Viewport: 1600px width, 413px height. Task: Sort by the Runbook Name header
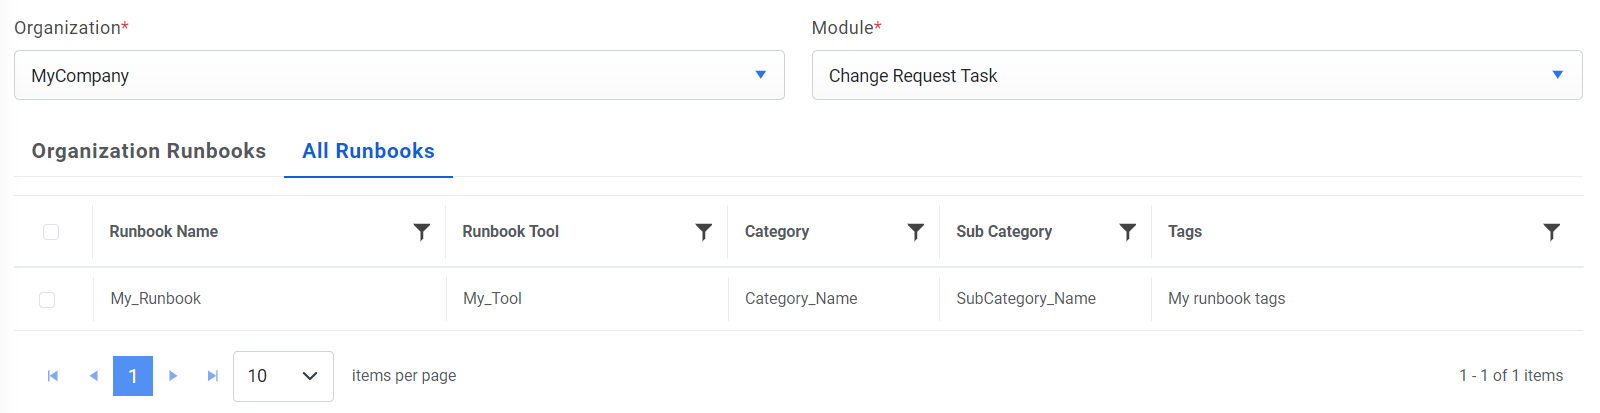[x=164, y=232]
